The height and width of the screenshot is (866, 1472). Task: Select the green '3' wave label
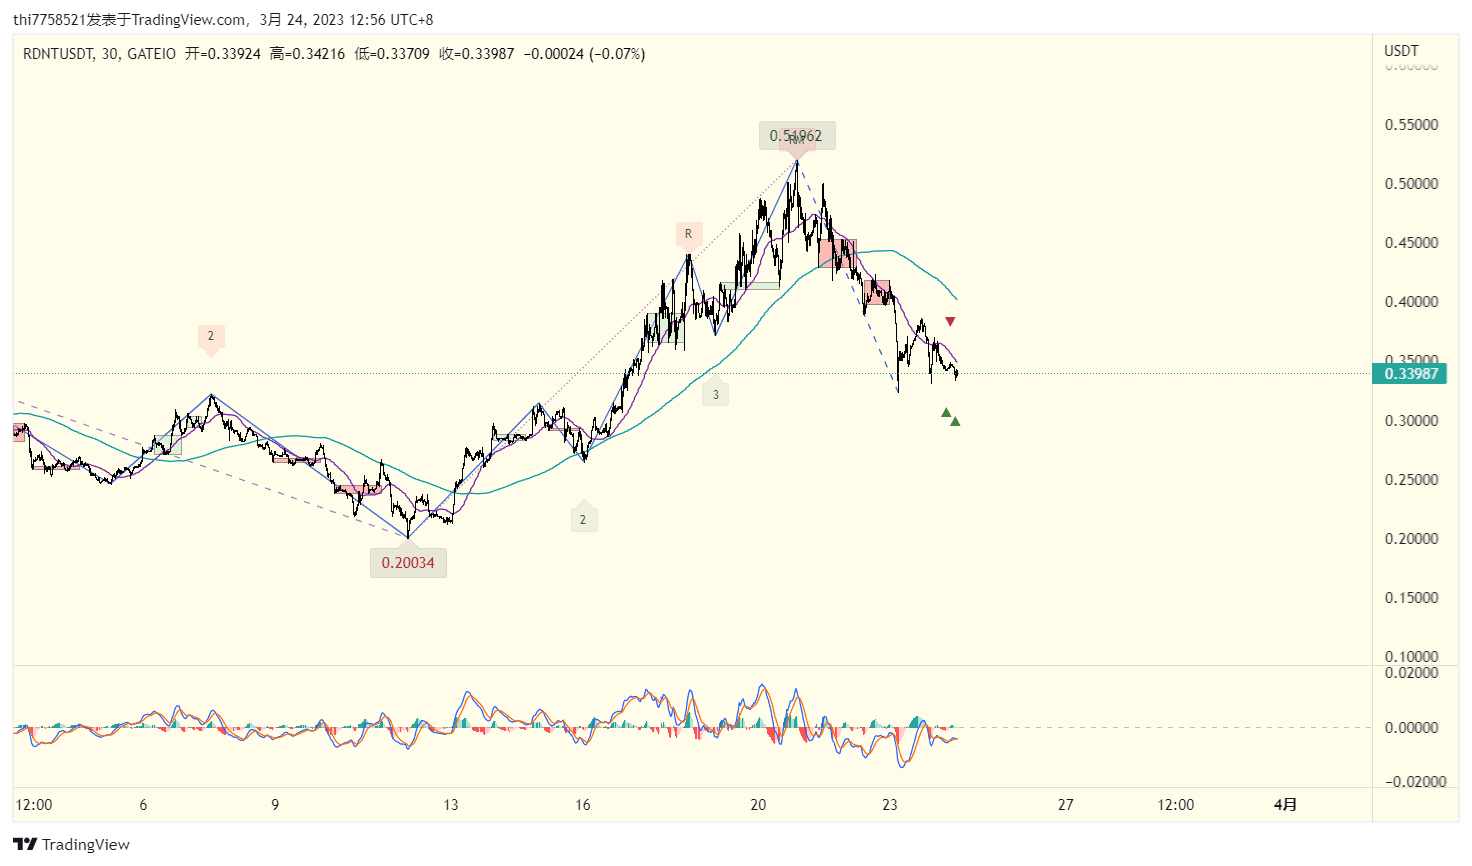click(x=715, y=392)
